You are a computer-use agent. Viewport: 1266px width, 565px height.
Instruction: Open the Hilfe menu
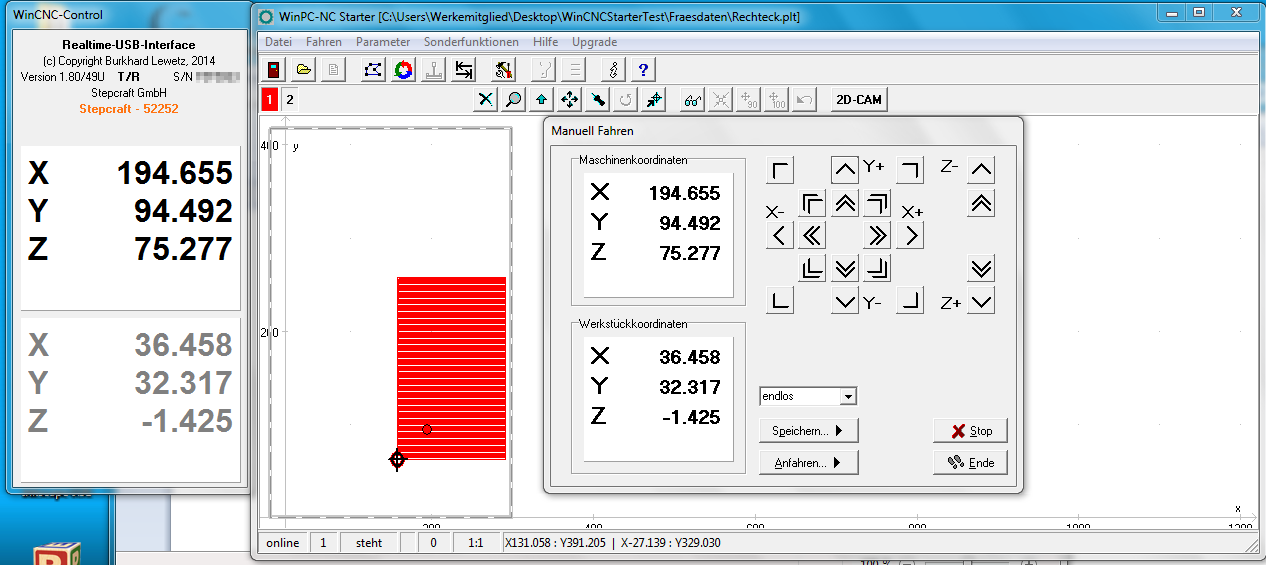click(x=546, y=42)
